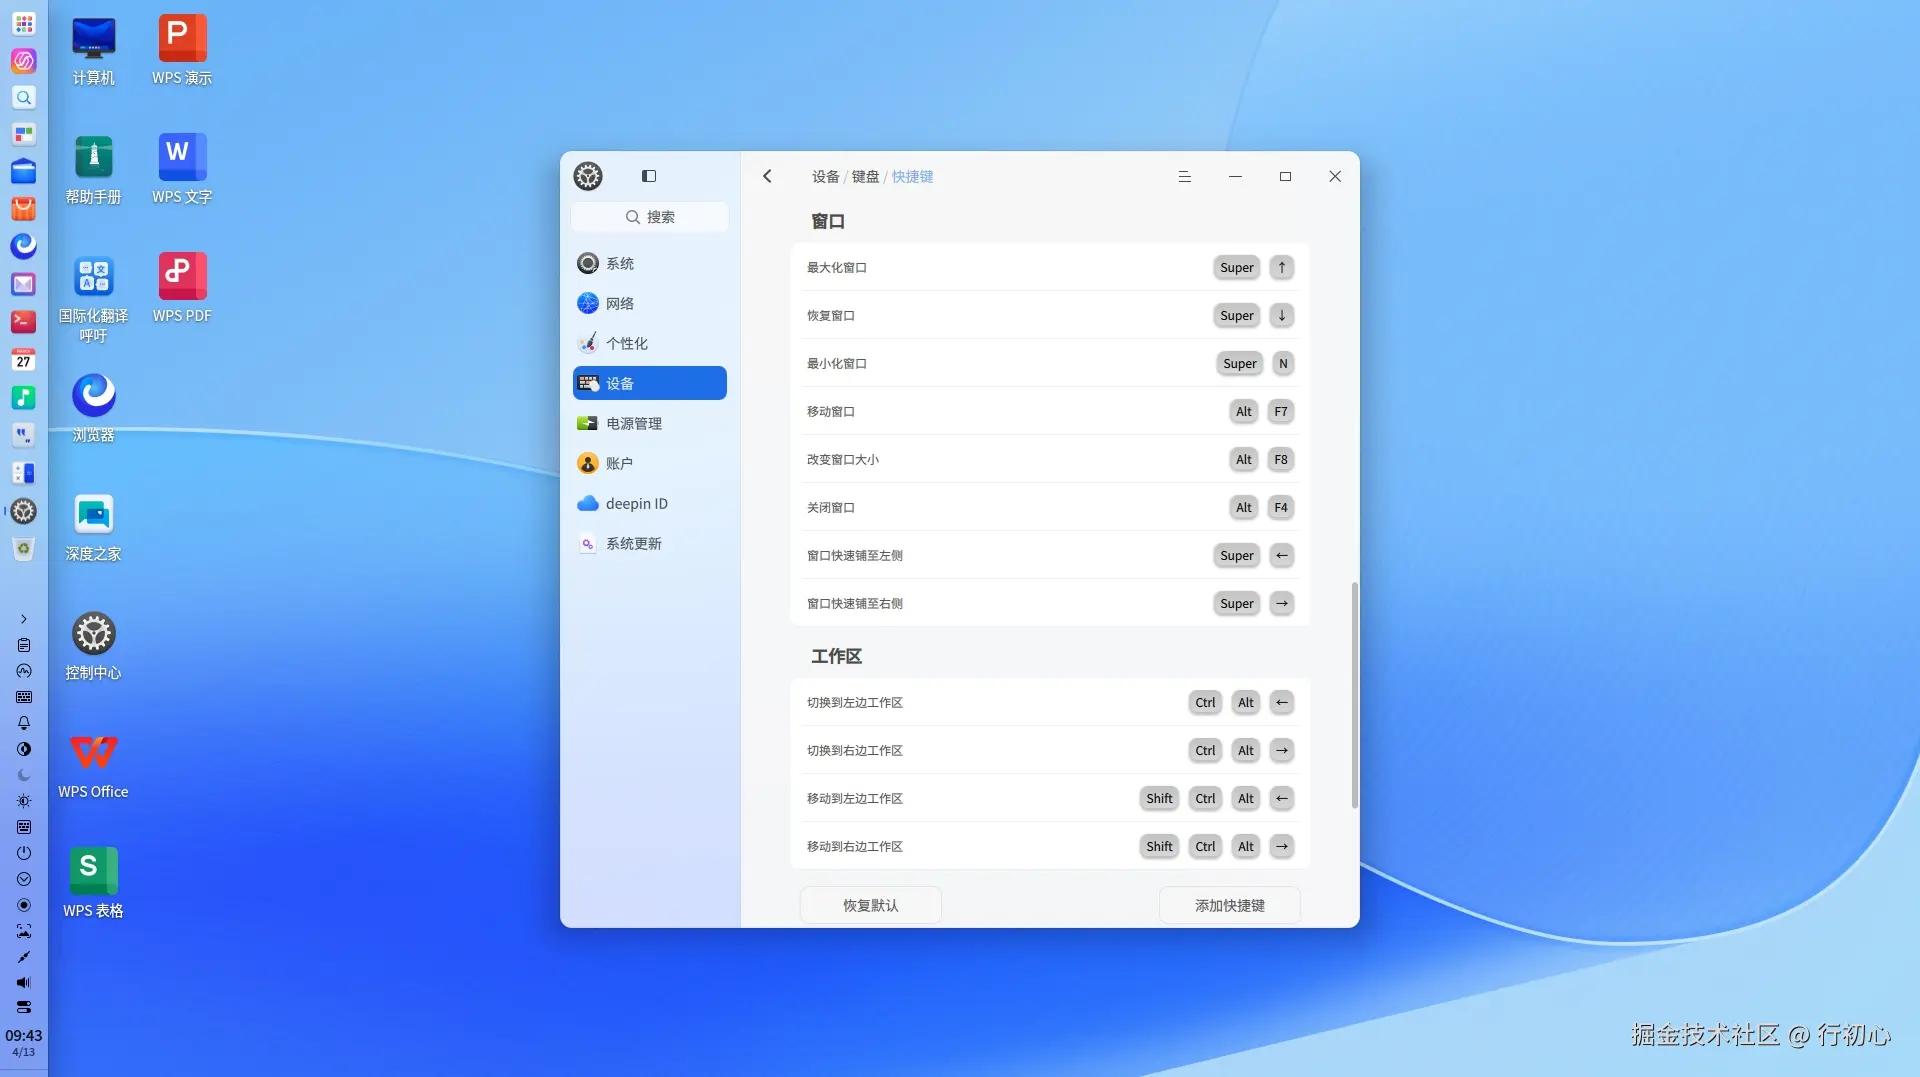Go back with the left chevron arrow
The image size is (1920, 1077).
[768, 176]
